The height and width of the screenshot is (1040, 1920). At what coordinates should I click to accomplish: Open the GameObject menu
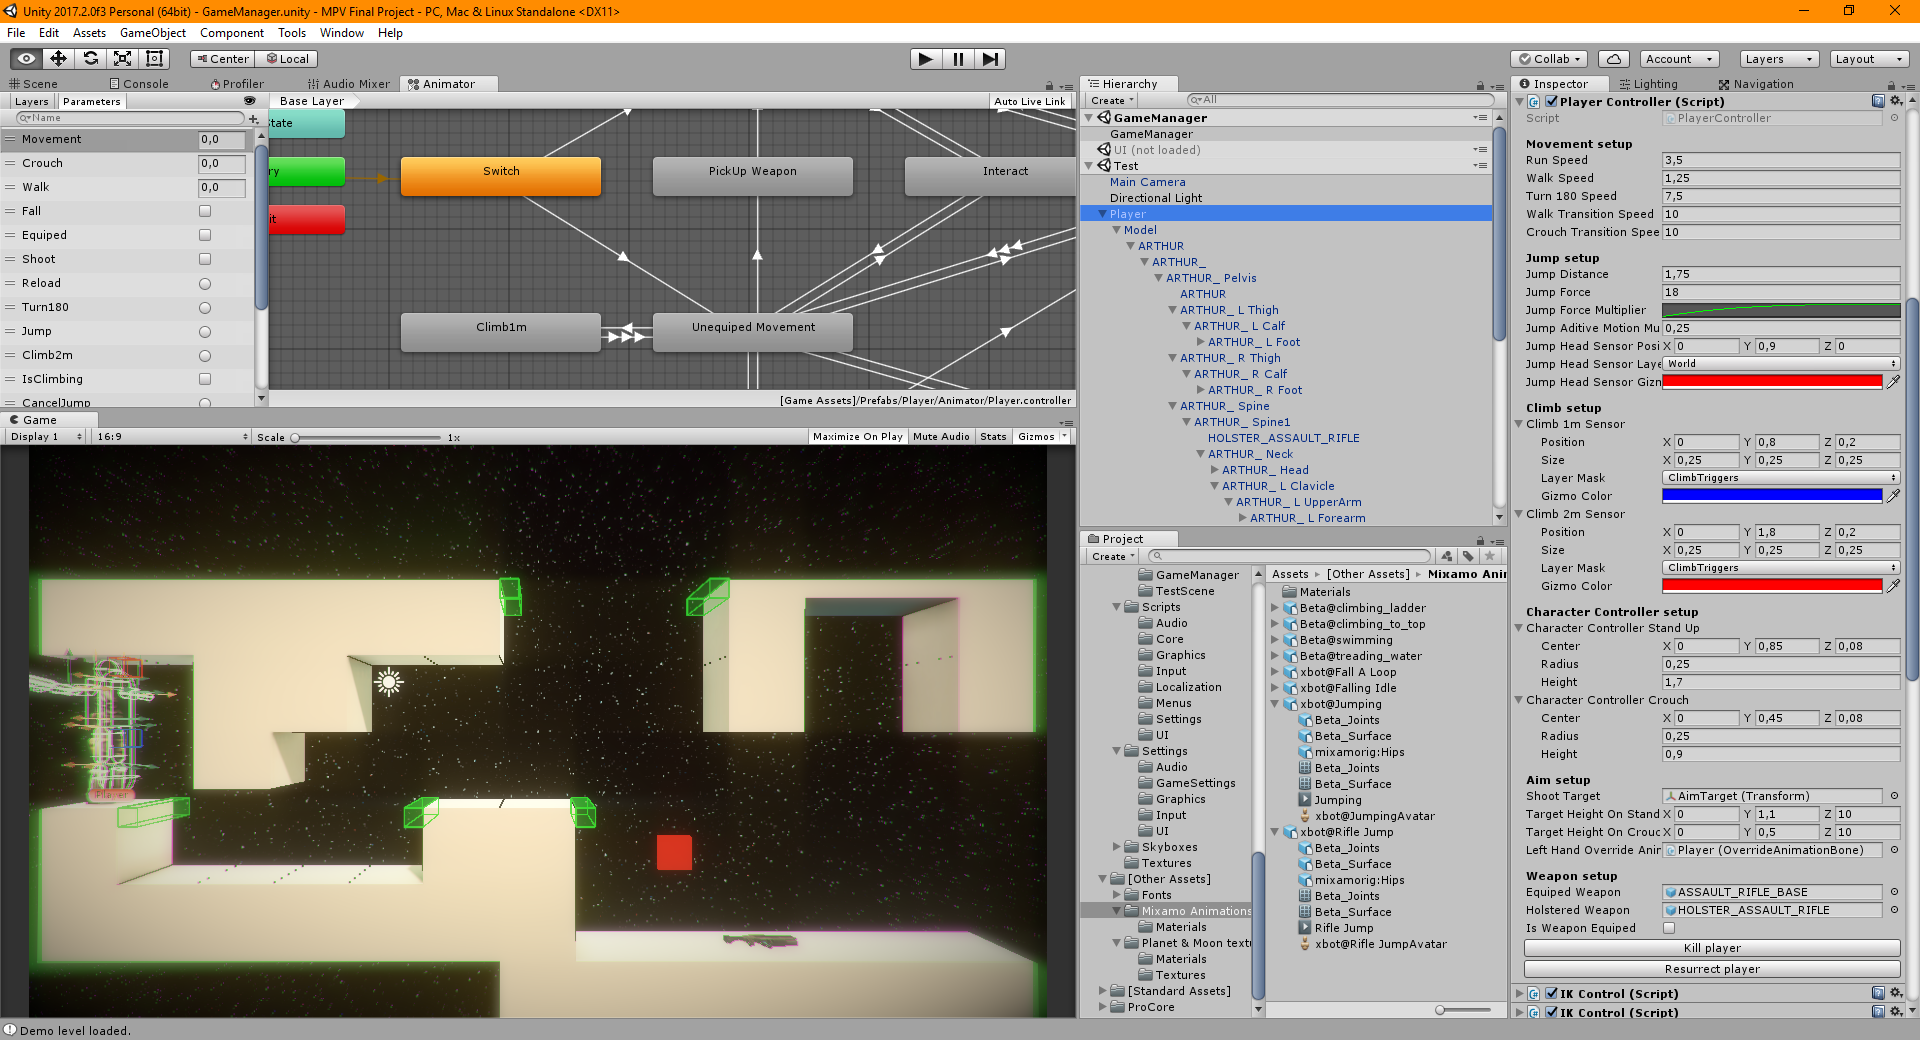[152, 33]
